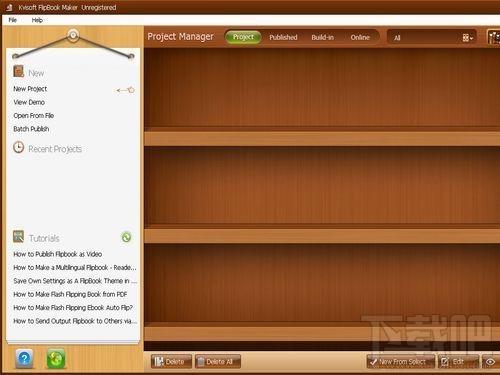Screen dimensions: 500x375
Task: Click the New From Select button
Action: click(401, 362)
